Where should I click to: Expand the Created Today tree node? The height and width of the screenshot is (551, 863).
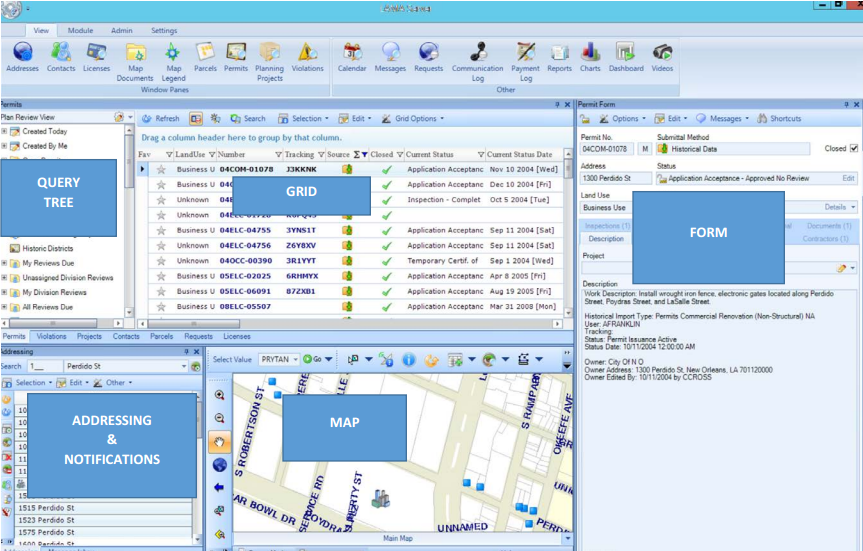[4, 132]
